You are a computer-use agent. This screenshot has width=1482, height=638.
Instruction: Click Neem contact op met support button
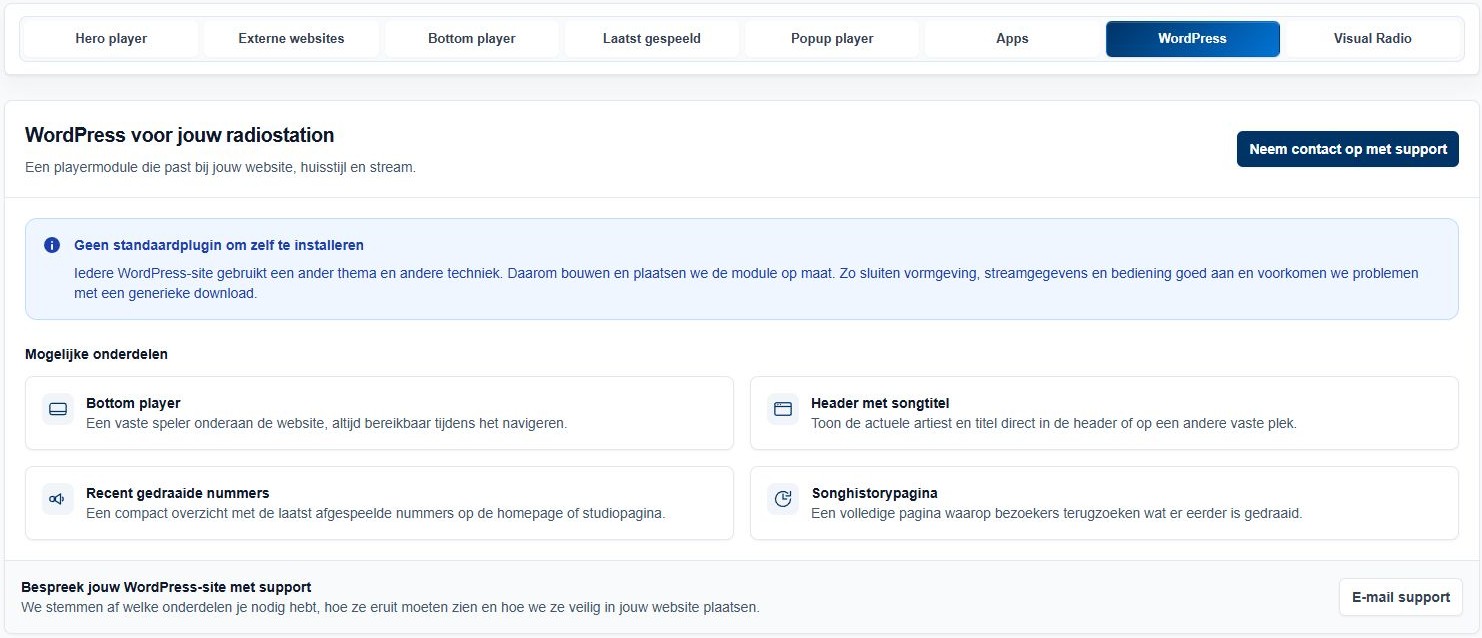coord(1348,149)
